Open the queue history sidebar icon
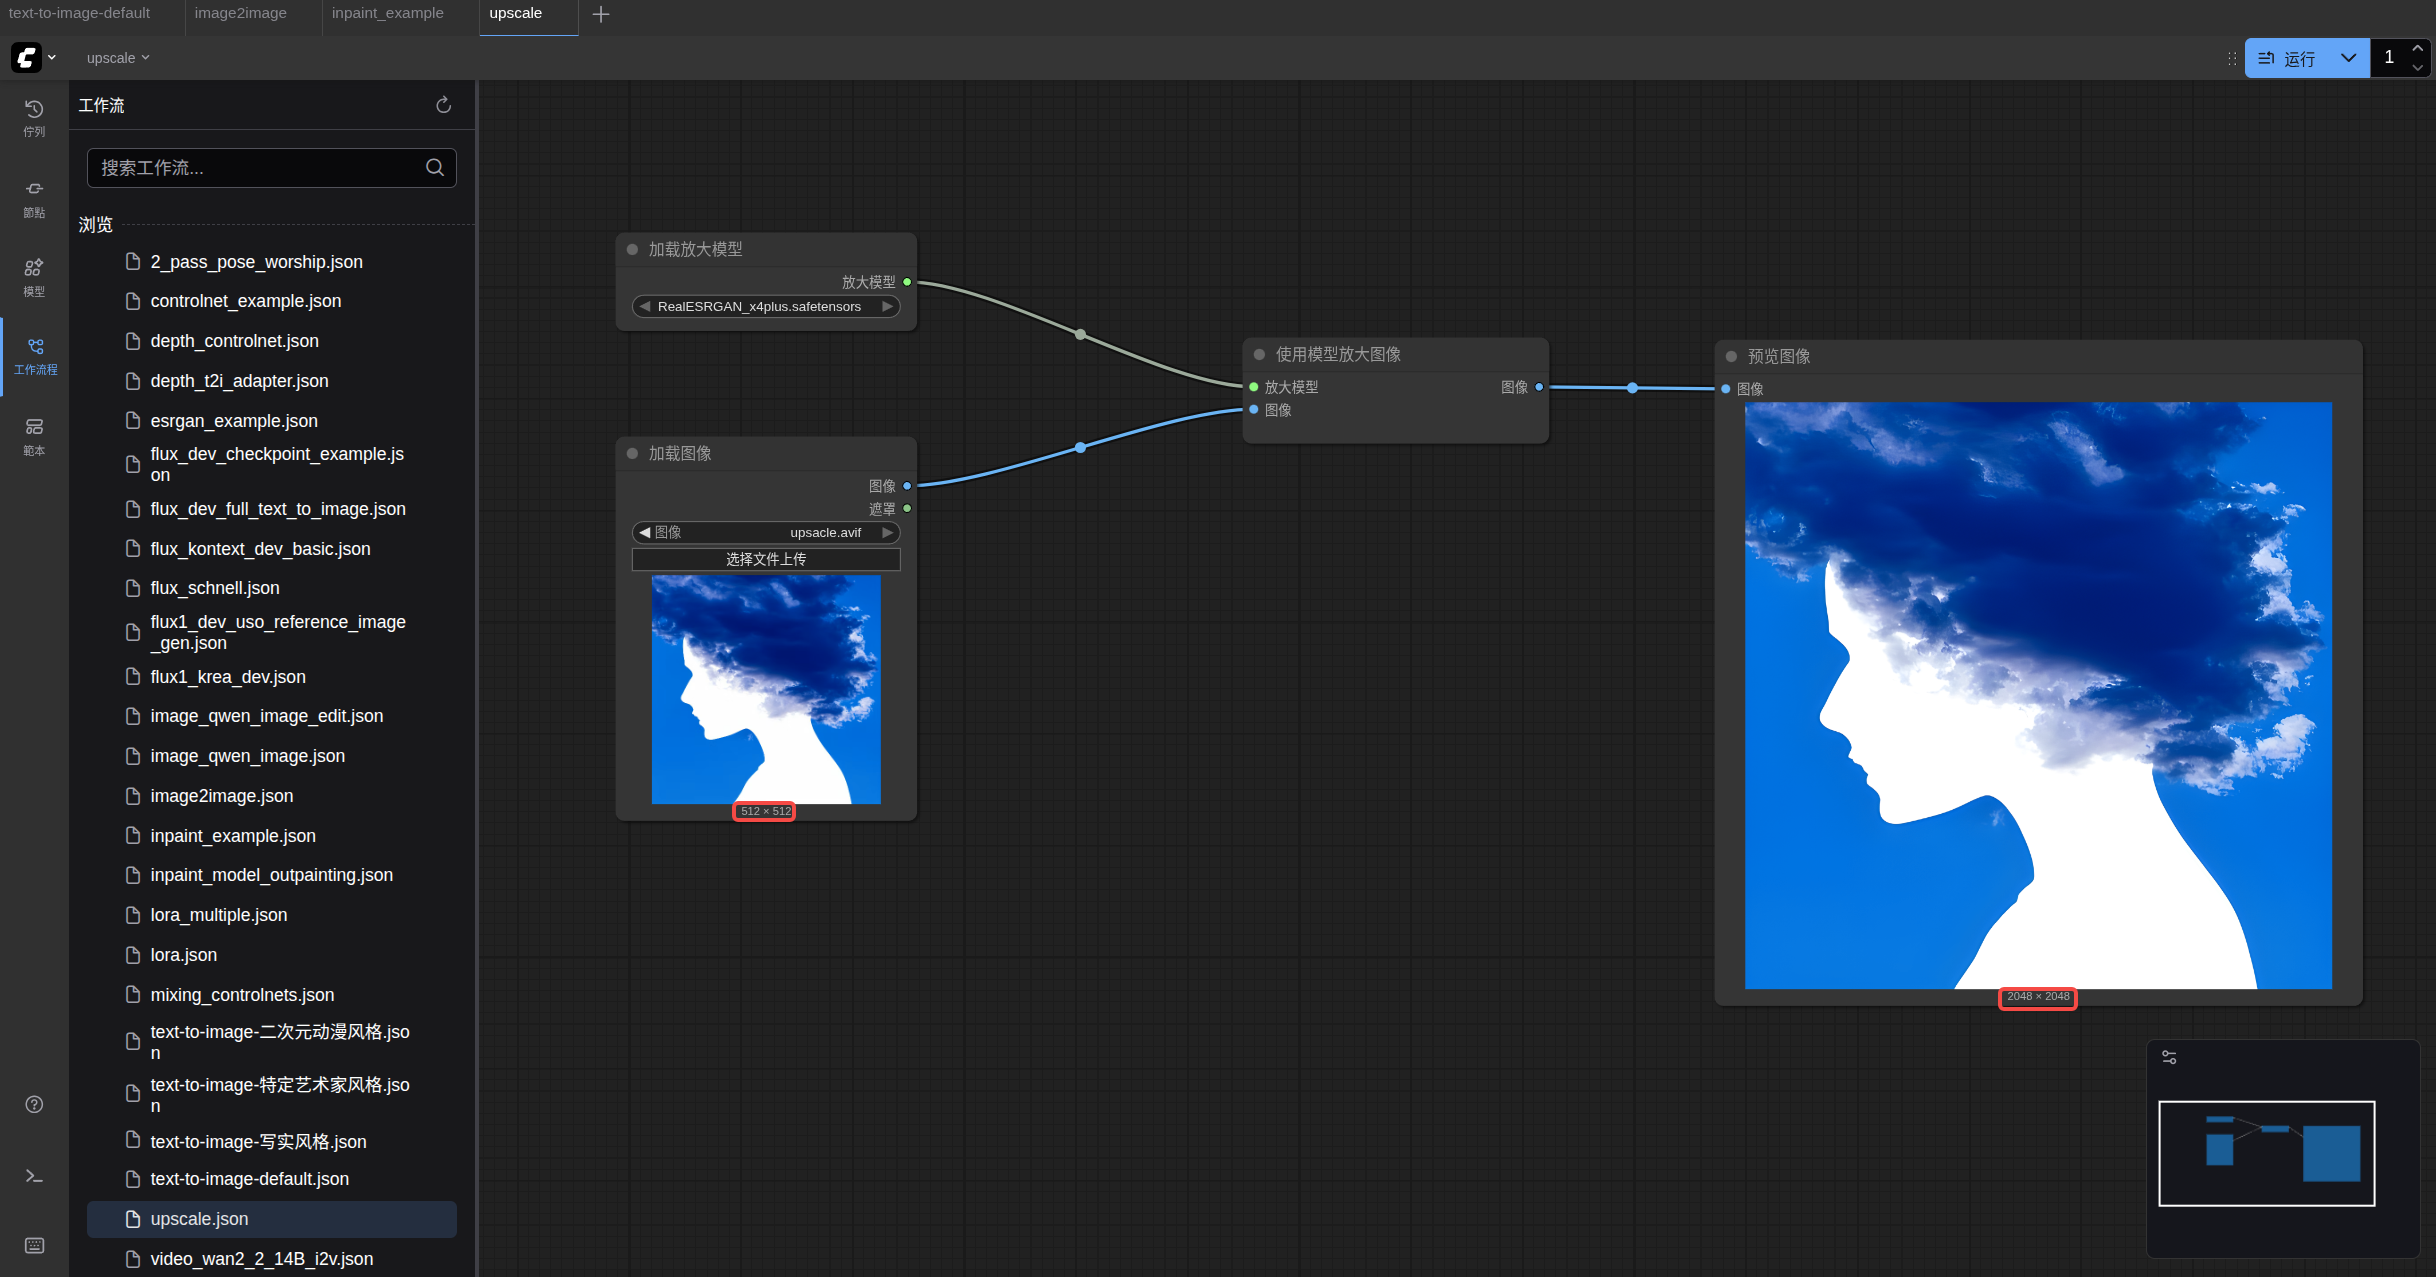2436x1277 pixels. click(x=34, y=118)
